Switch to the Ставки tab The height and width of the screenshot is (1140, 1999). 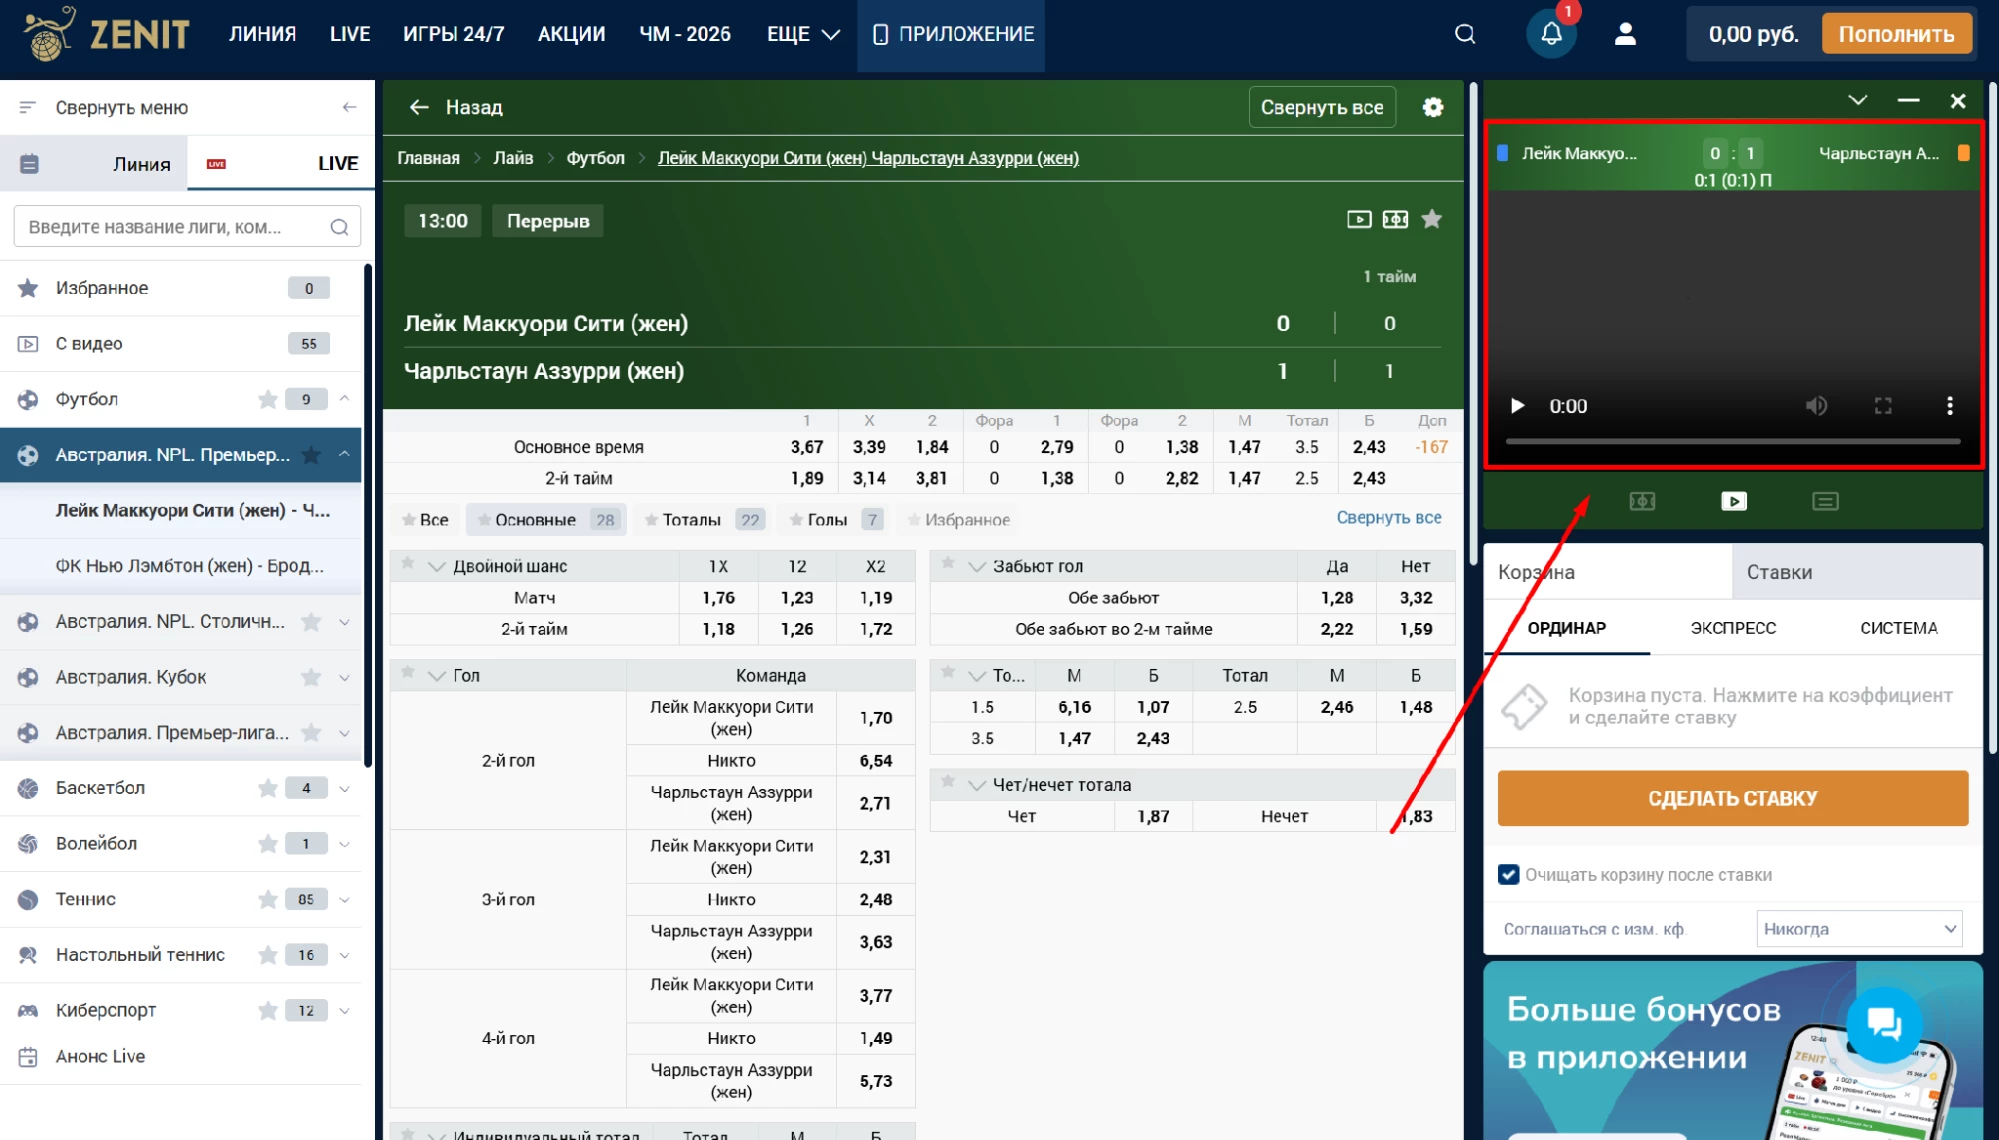point(1857,572)
